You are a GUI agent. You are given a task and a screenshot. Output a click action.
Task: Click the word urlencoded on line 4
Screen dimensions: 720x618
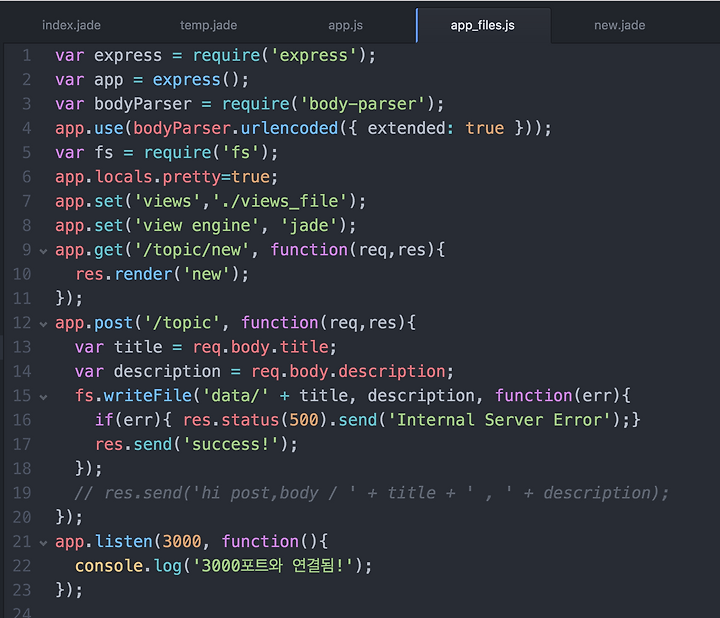point(289,129)
